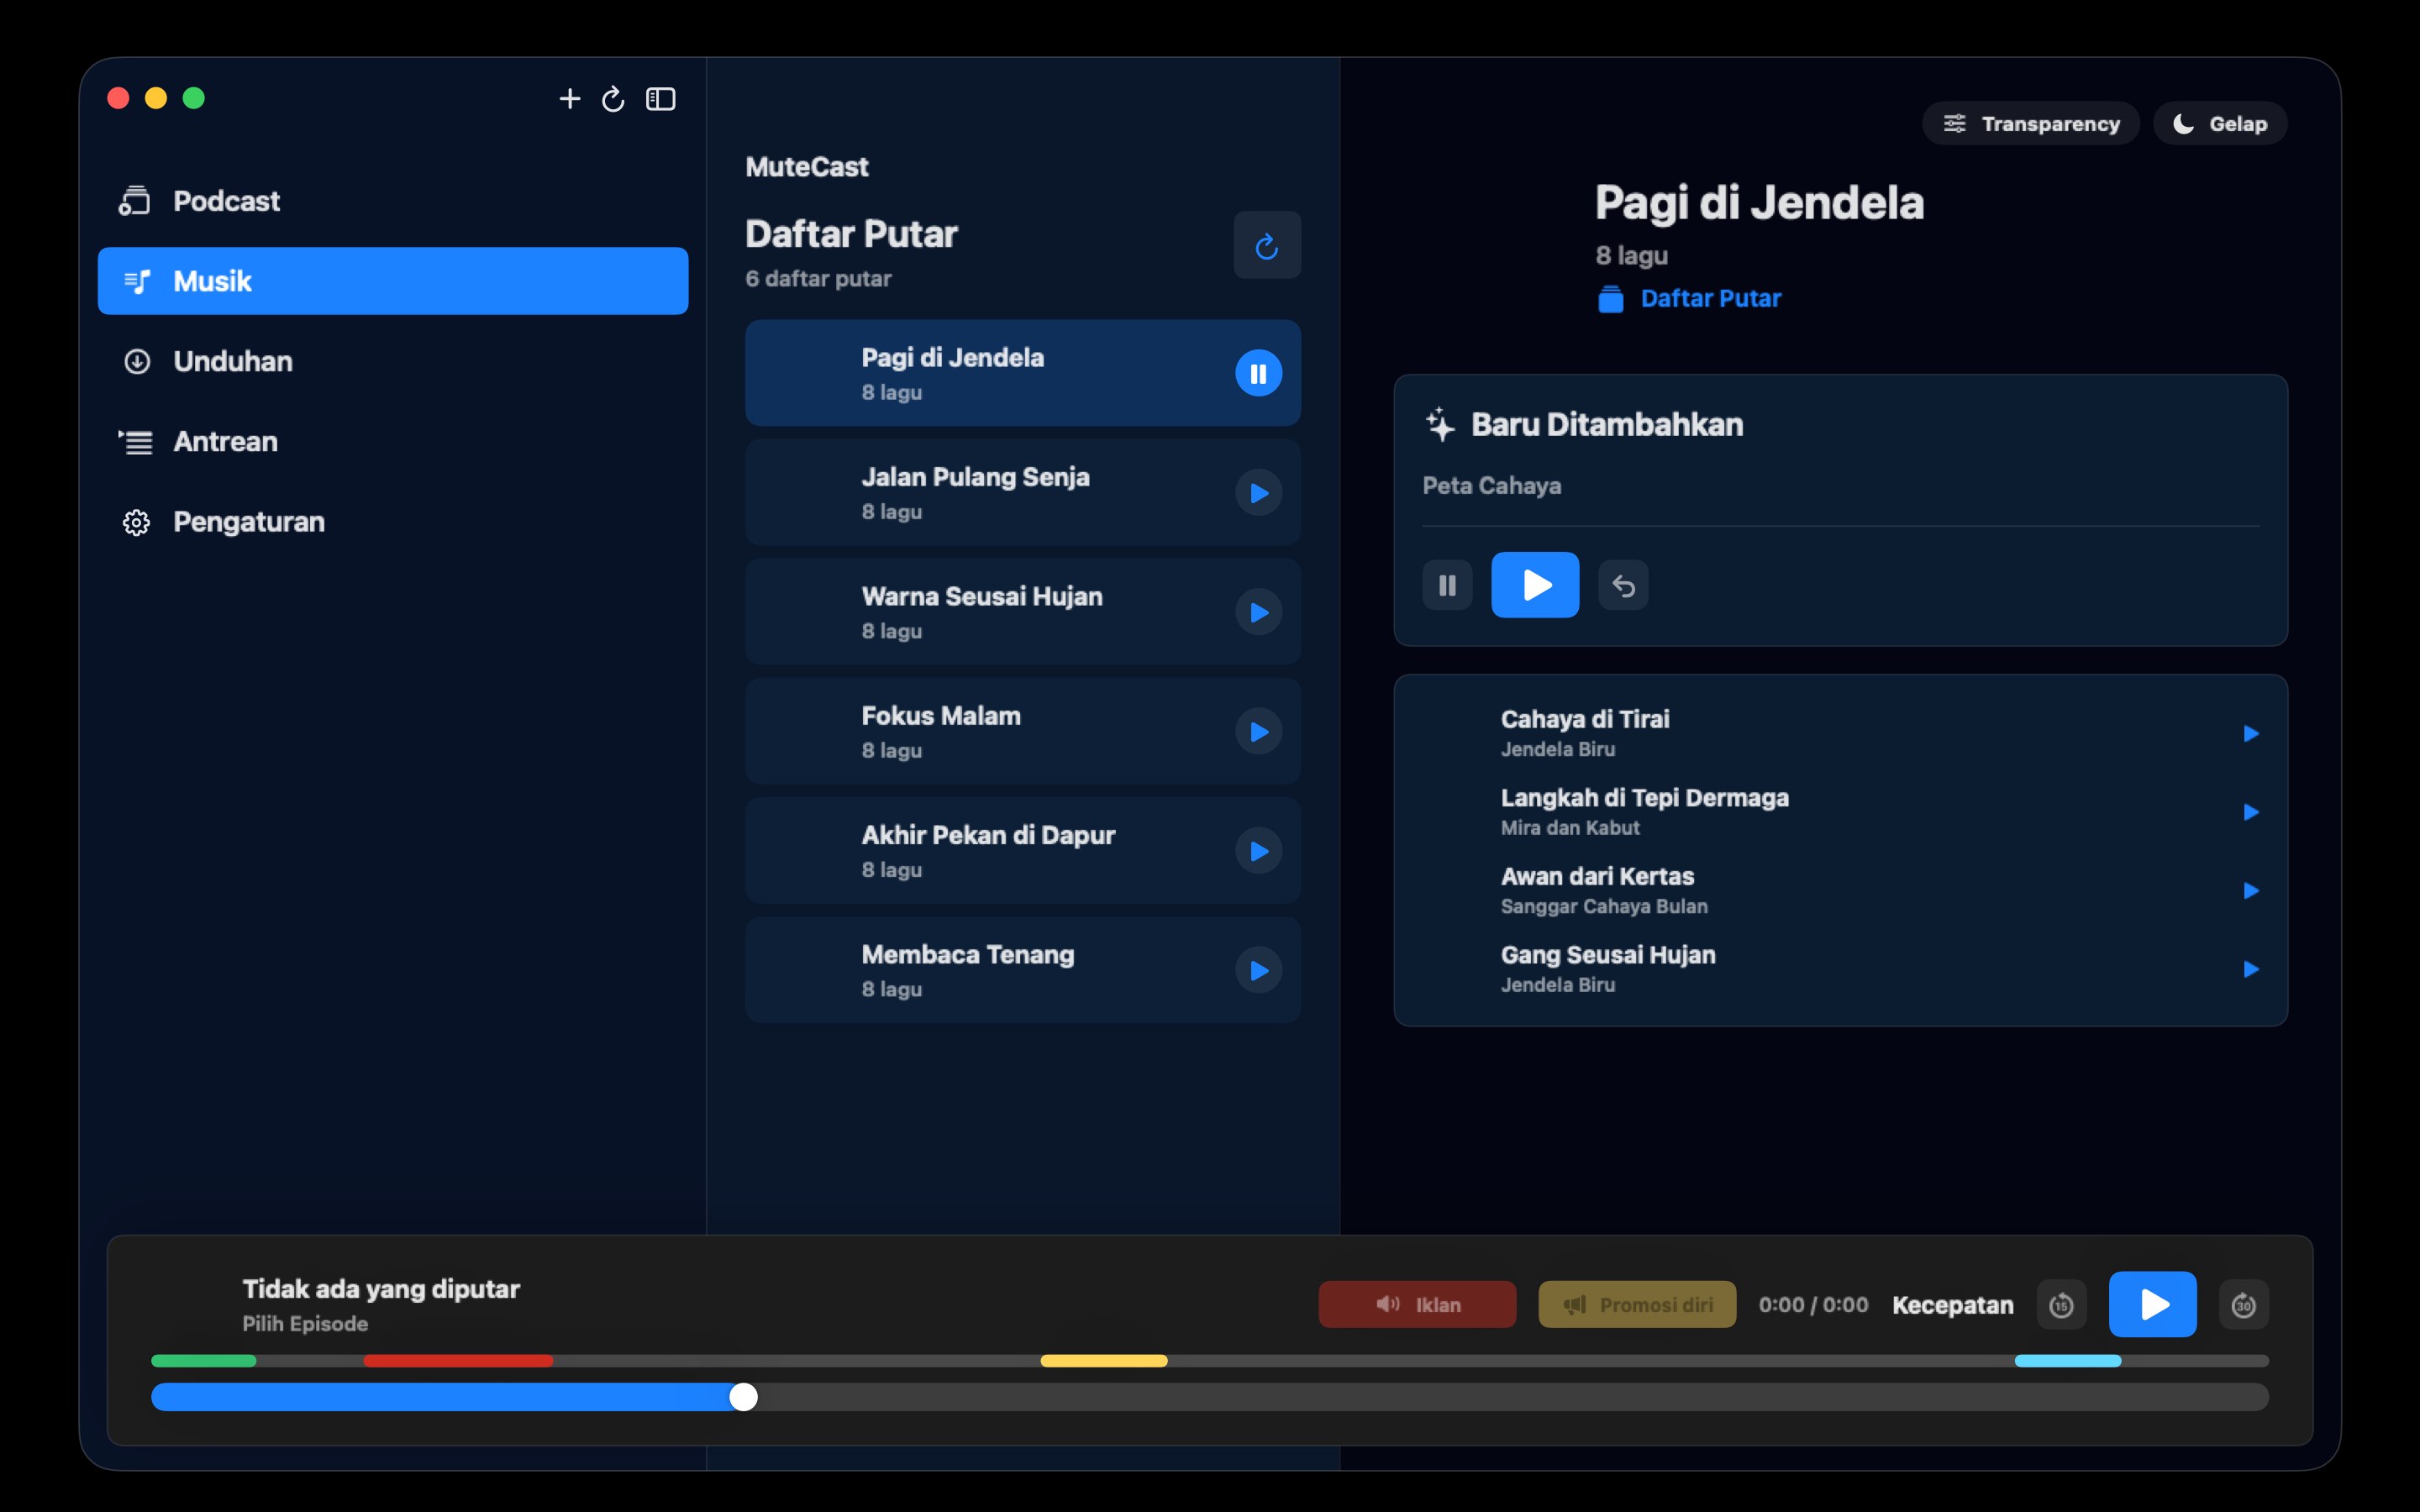Play the Membaca Tenang playlist
Screen dimensions: 2420x1512
pyautogui.click(x=1258, y=970)
